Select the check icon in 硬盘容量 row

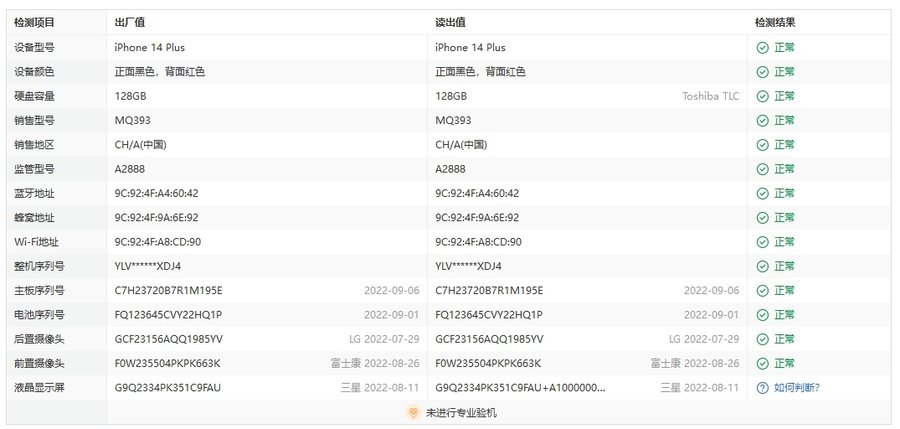pos(762,96)
